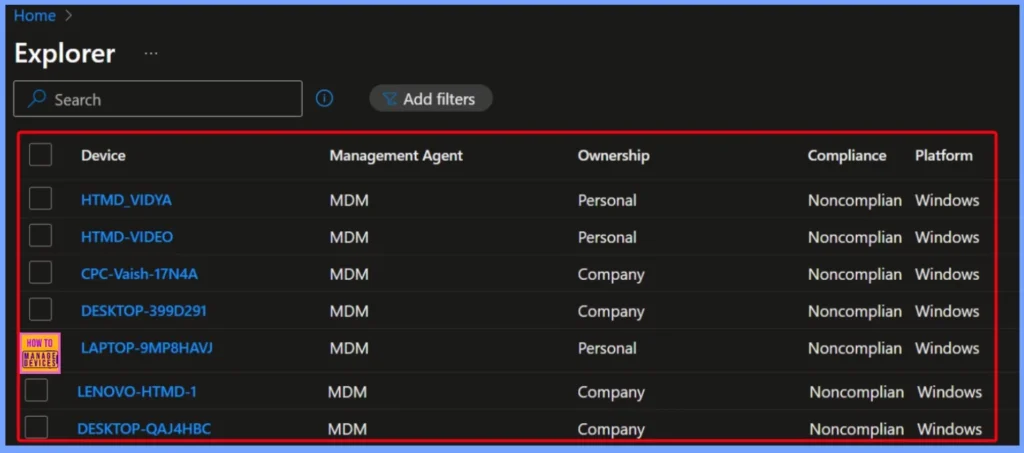The image size is (1024, 453).
Task: Select the DESKTOP-399D291 row checkbox
Action: click(40, 310)
